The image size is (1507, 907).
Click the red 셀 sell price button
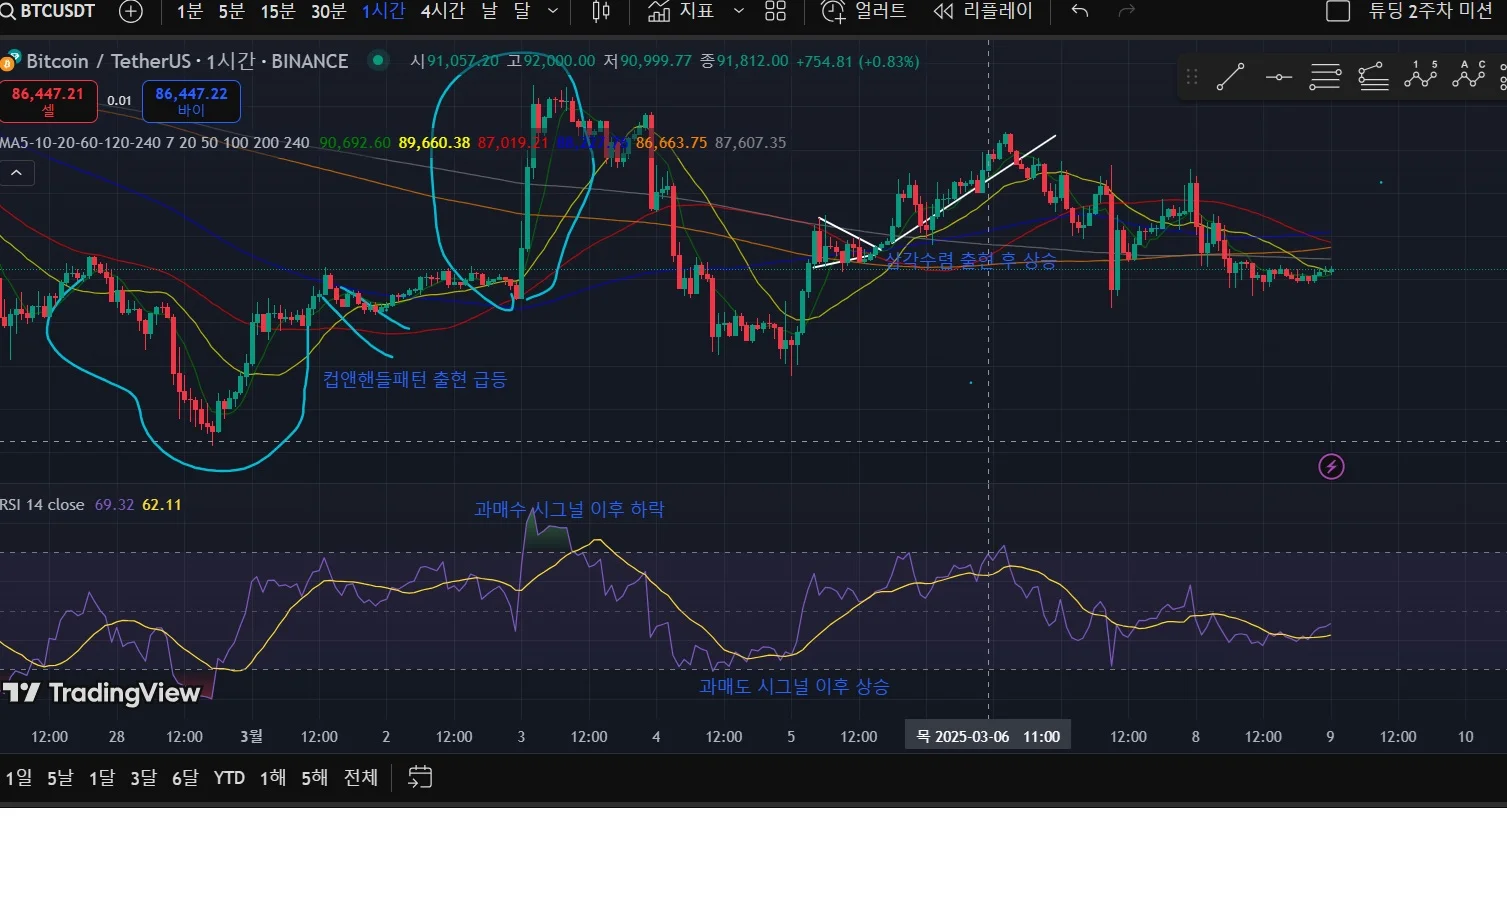(48, 101)
